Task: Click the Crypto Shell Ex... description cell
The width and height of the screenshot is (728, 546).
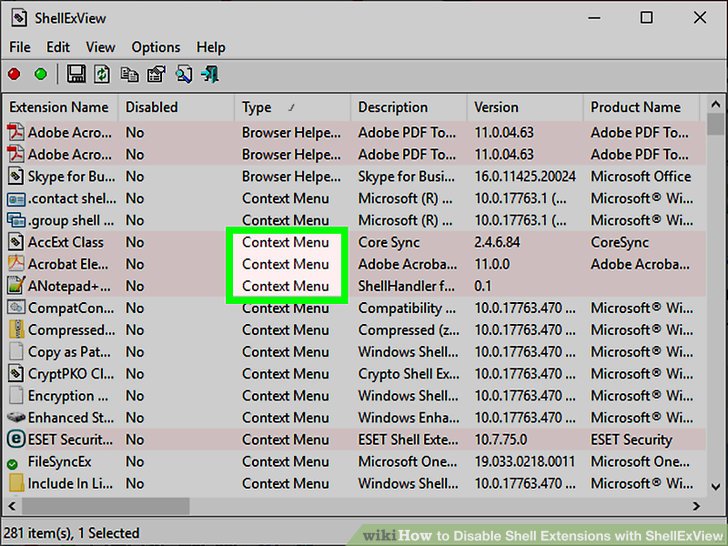Action: [x=409, y=374]
